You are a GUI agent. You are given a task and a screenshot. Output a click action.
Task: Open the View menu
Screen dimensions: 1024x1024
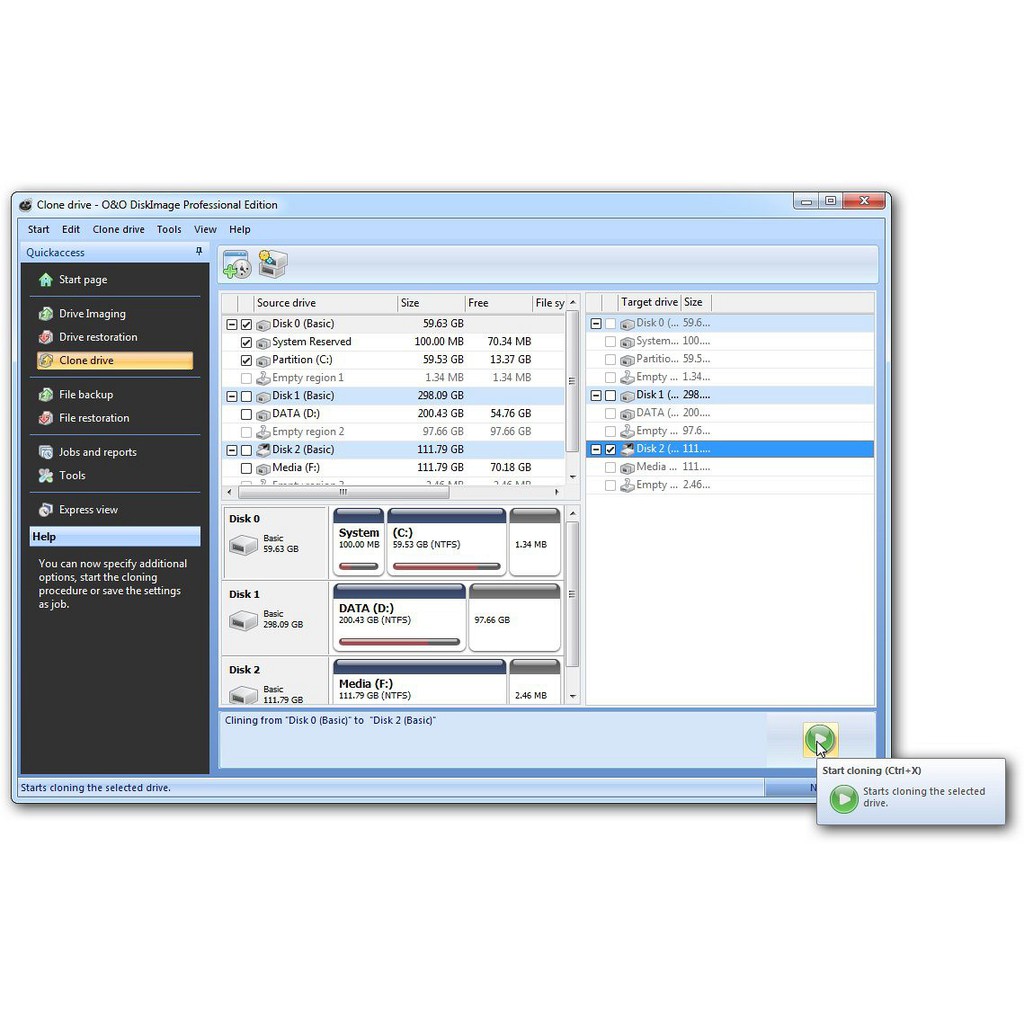pyautogui.click(x=205, y=229)
